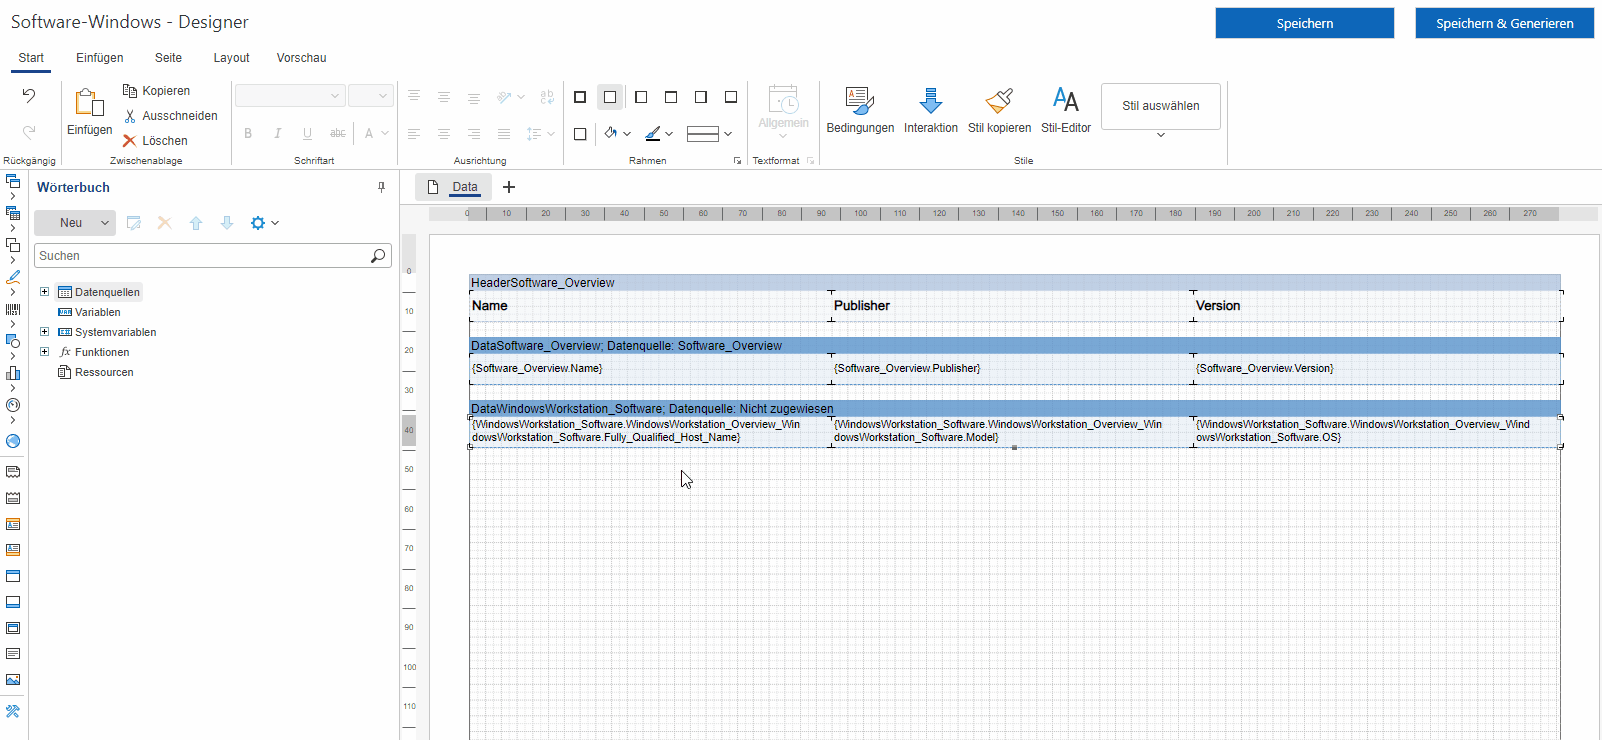The image size is (1602, 740).
Task: Click the undo arrow in Rückgängig
Action: click(x=29, y=96)
